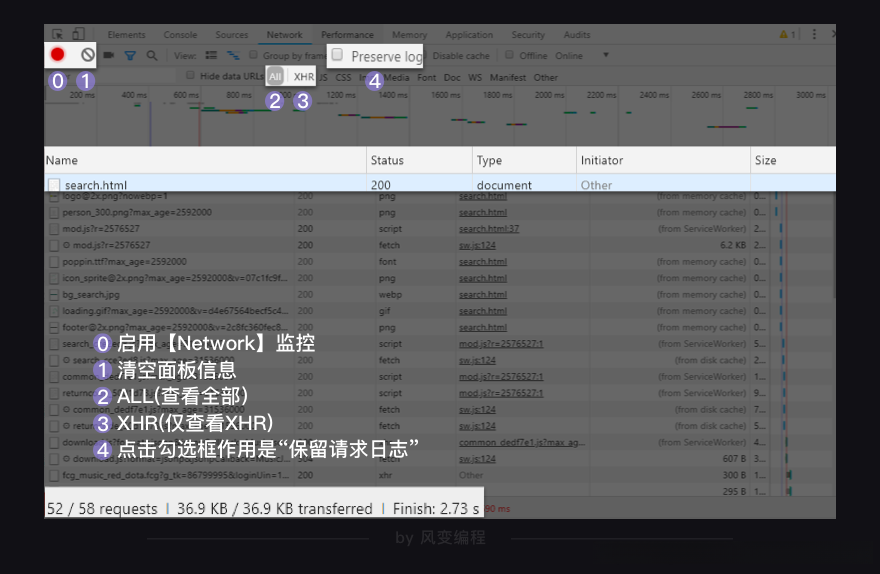The width and height of the screenshot is (880, 574).
Task: Tick the Group by frame checkbox
Action: pyautogui.click(x=254, y=54)
